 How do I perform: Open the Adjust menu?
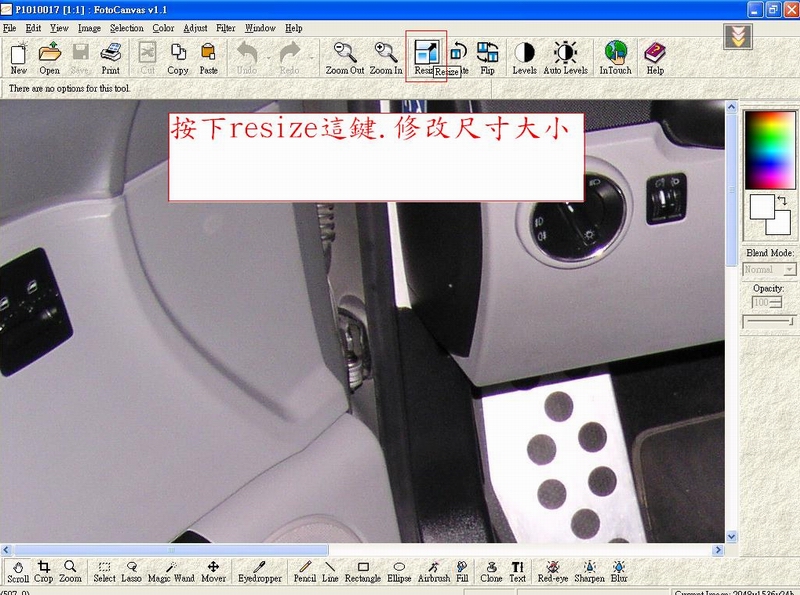pos(195,28)
